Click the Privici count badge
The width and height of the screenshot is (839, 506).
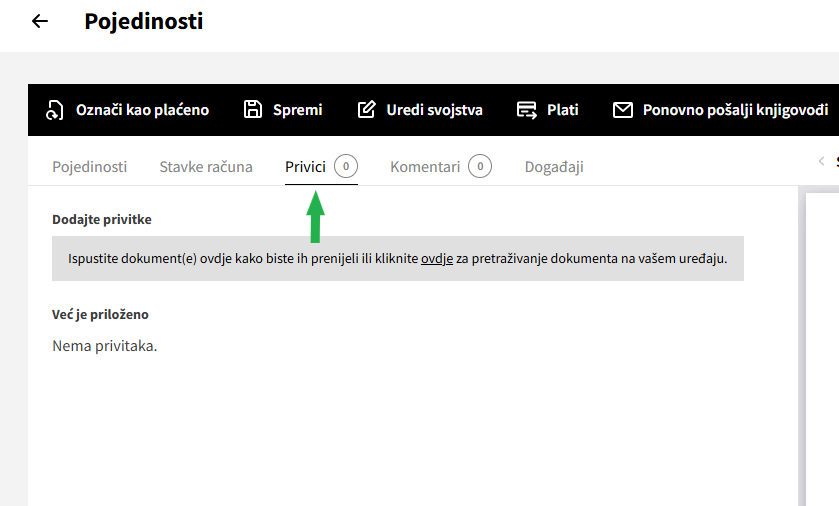point(346,166)
